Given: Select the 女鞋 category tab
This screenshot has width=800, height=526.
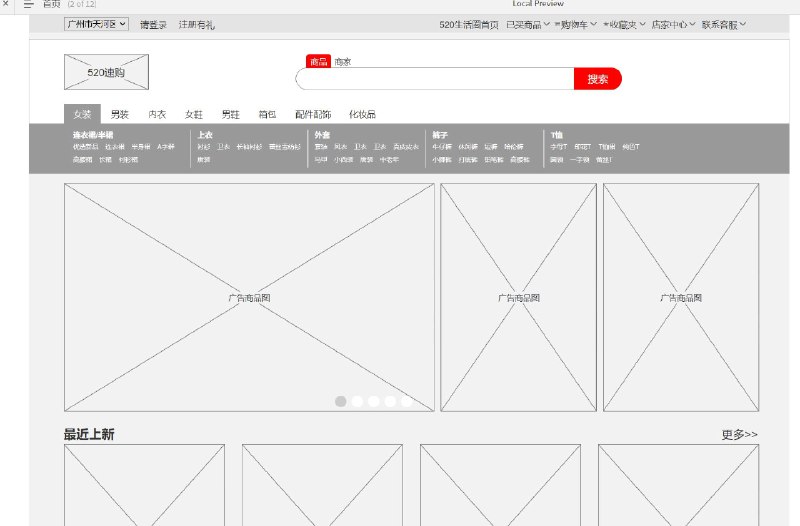Looking at the screenshot, I should (194, 114).
